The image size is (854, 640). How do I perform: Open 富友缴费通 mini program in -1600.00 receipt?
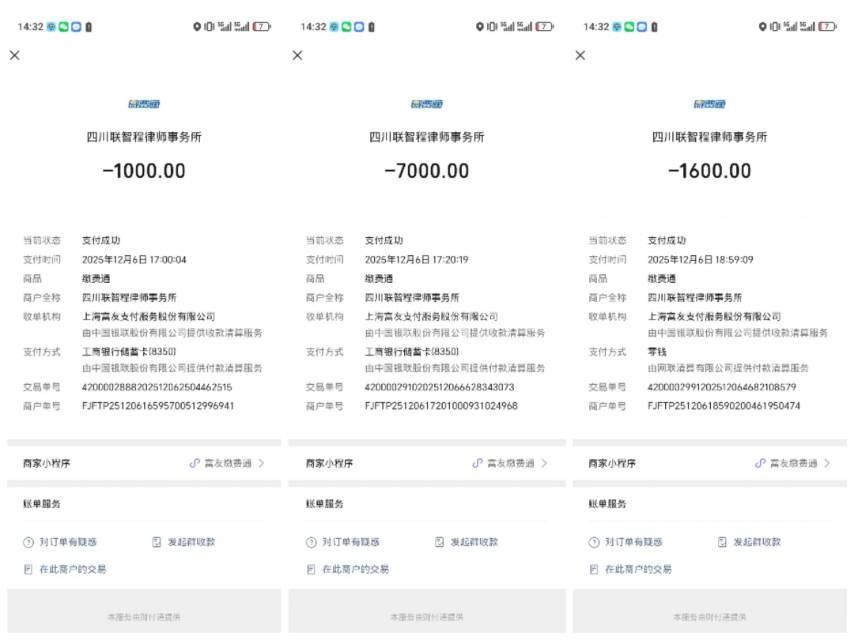tap(792, 464)
